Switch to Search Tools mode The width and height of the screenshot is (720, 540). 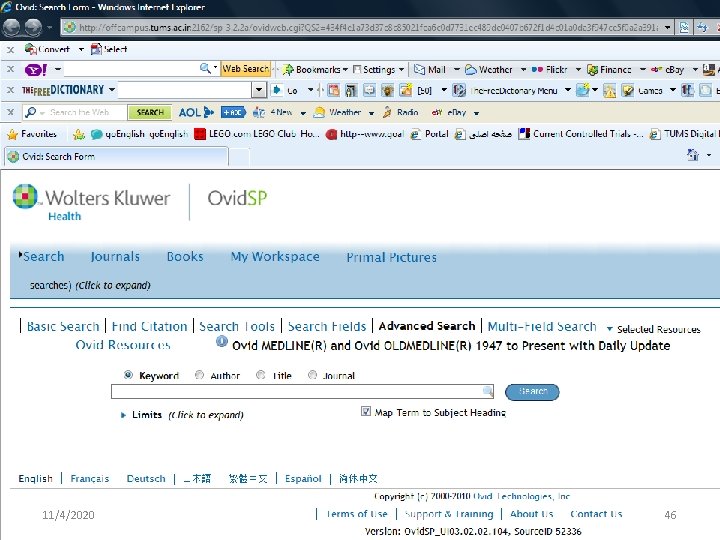[x=237, y=326]
